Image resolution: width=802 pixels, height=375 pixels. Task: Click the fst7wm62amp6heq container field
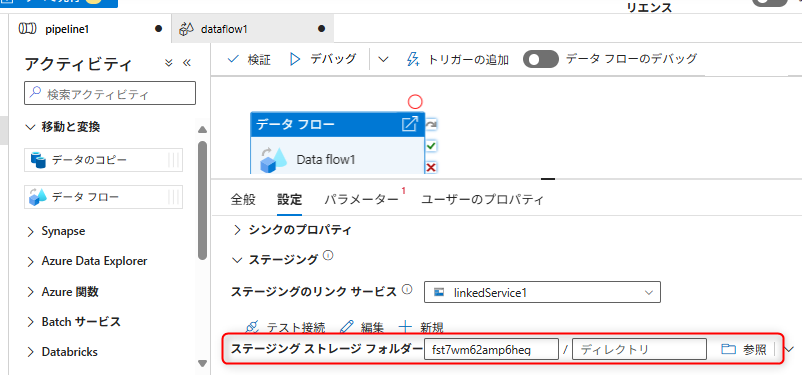click(x=491, y=349)
